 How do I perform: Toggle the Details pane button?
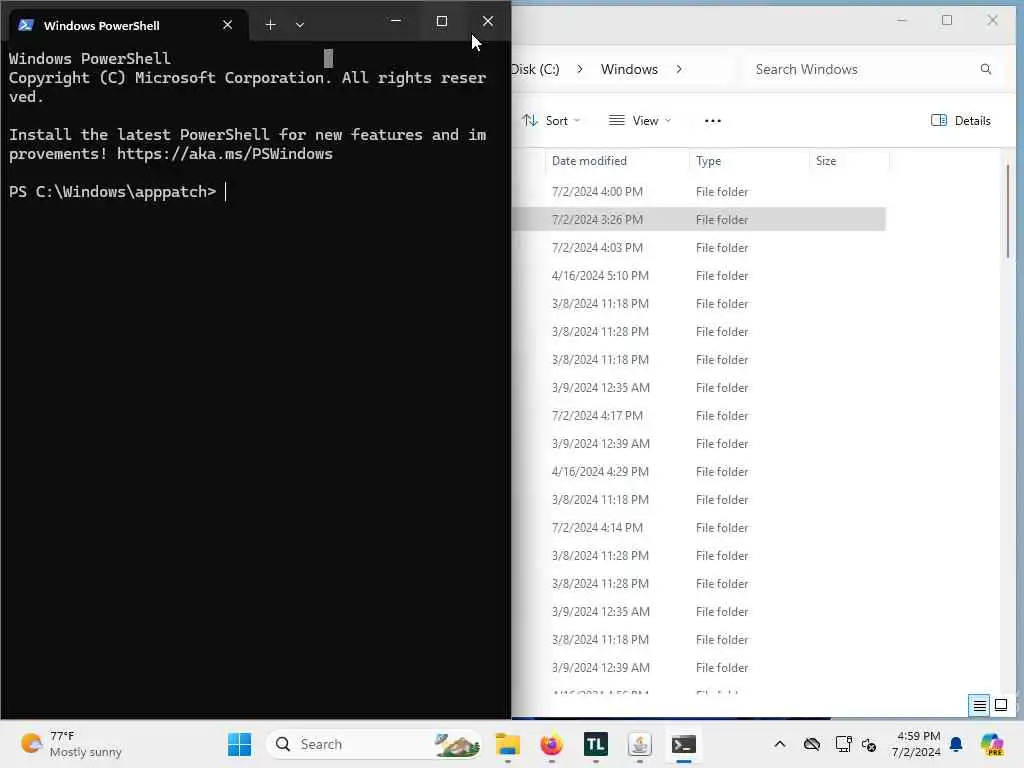click(x=960, y=121)
